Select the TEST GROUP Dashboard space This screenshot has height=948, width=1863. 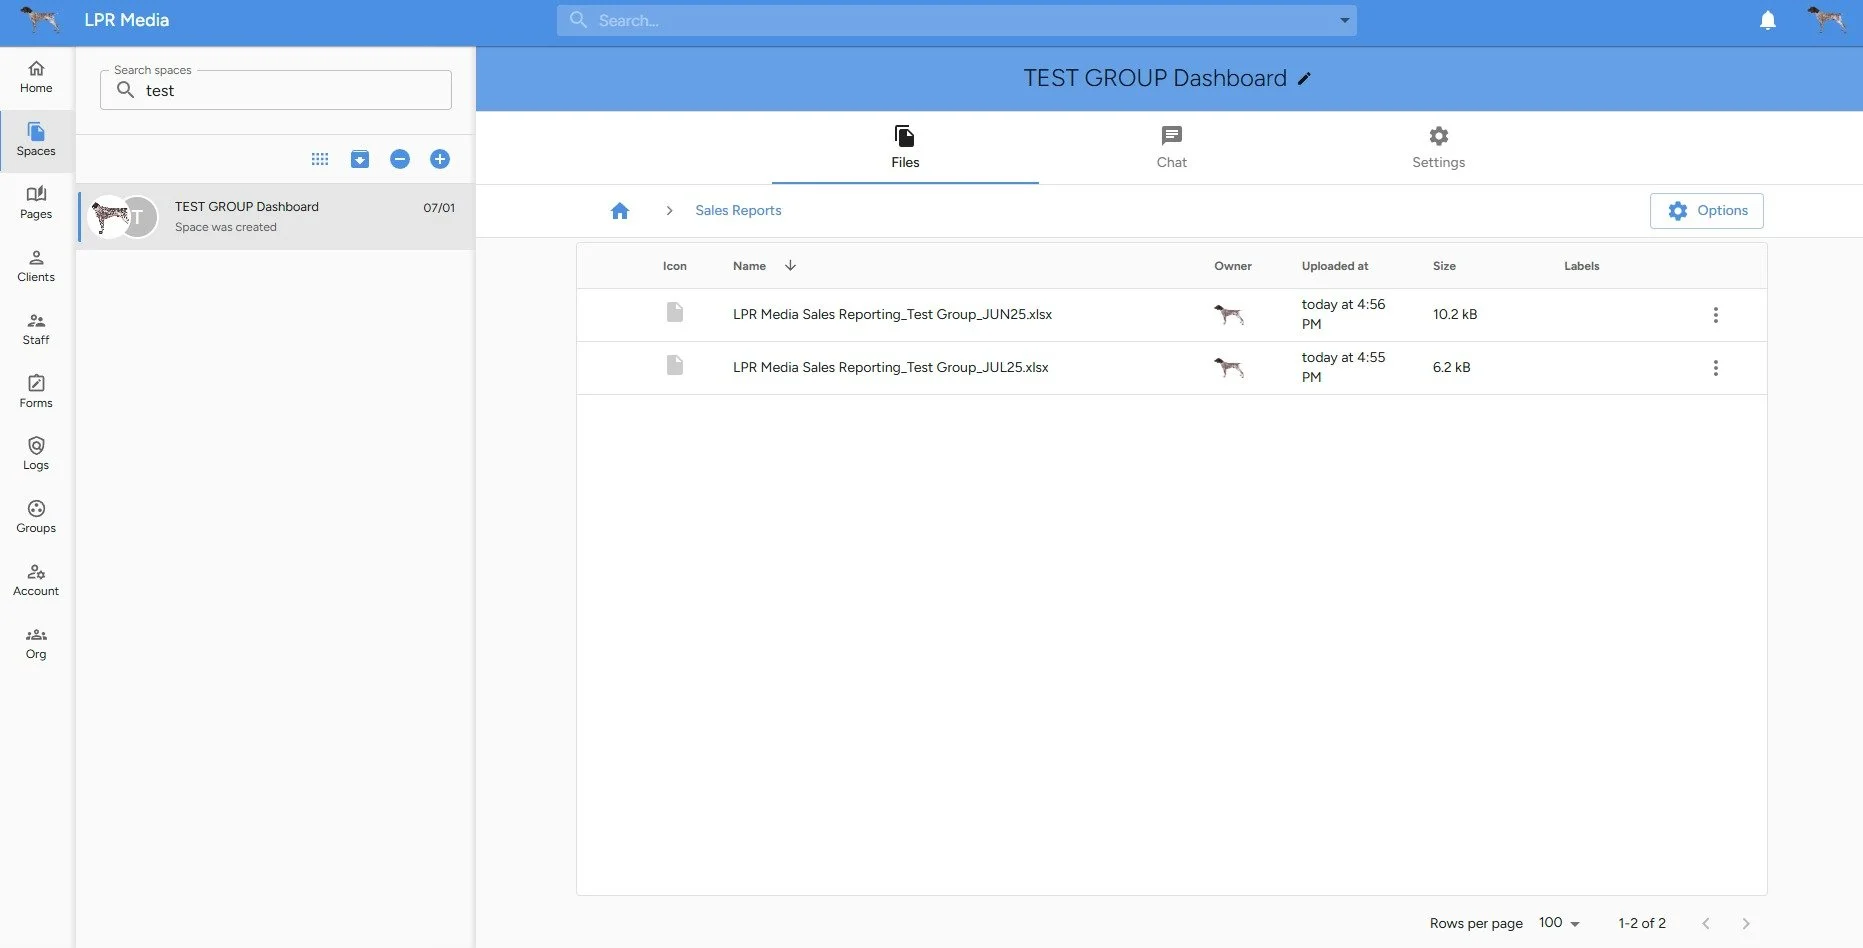(x=275, y=217)
